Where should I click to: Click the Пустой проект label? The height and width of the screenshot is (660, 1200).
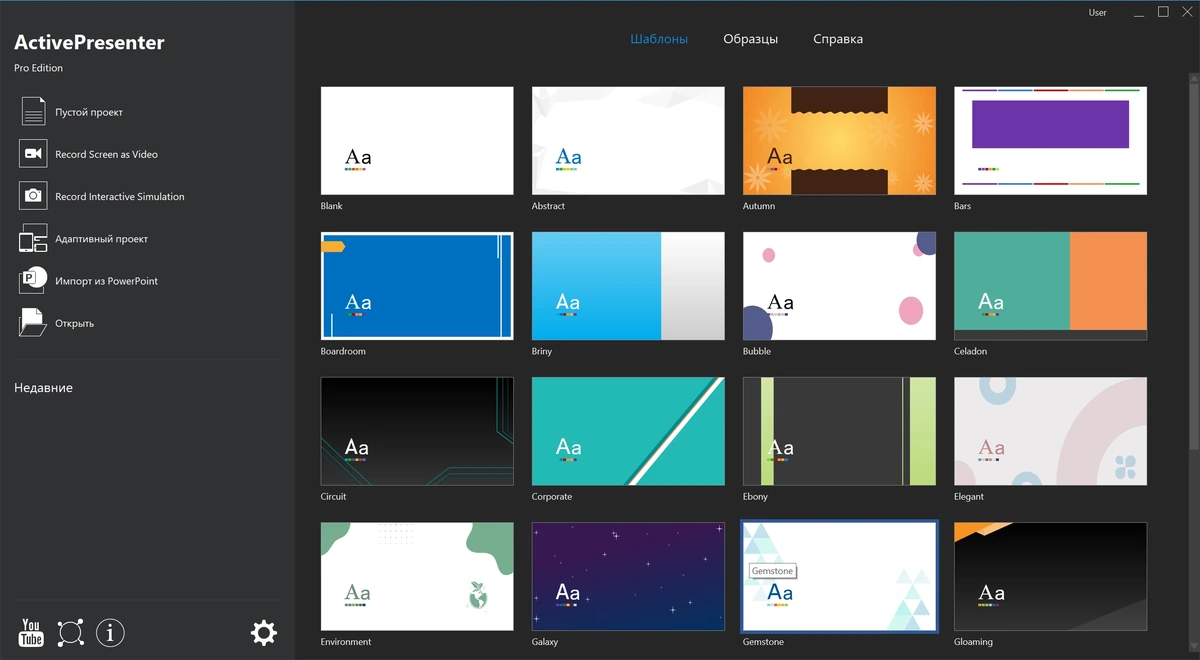click(89, 112)
